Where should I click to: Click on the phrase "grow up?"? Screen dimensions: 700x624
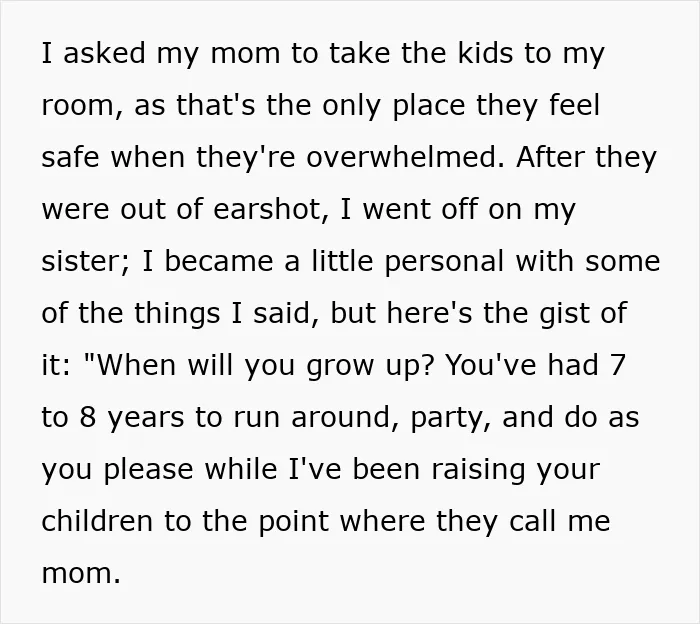click(x=370, y=366)
